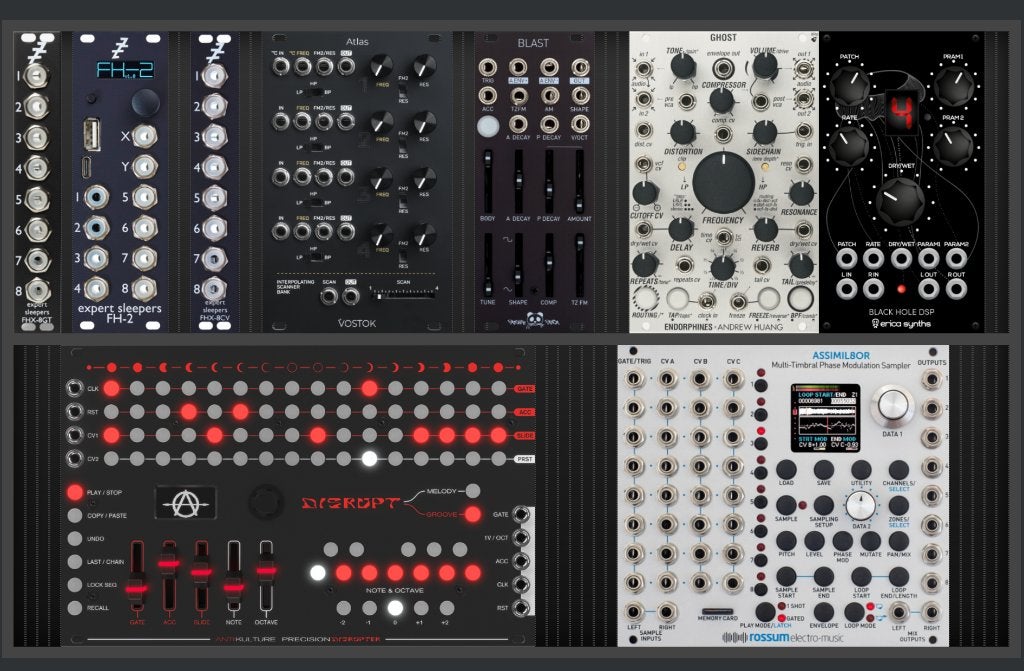The height and width of the screenshot is (671, 1024).
Task: Click the PATCH knob on Black Hole DSP
Action: click(x=848, y=86)
